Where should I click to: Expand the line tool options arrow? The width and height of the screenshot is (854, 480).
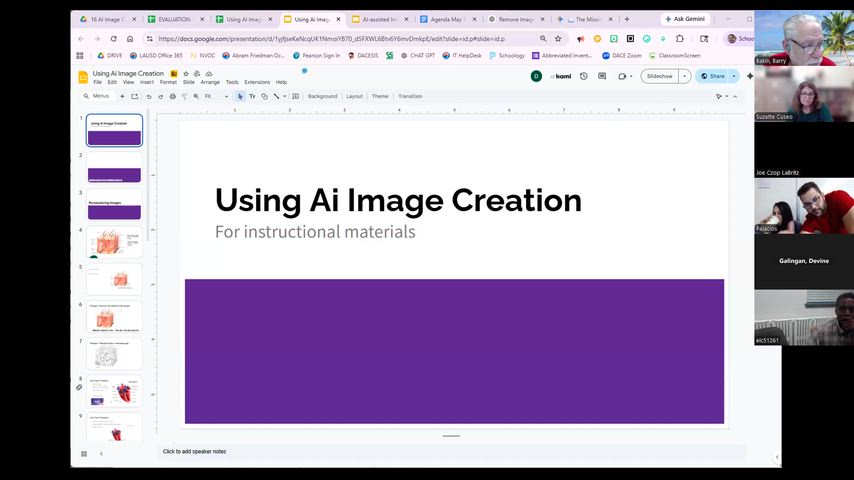284,96
